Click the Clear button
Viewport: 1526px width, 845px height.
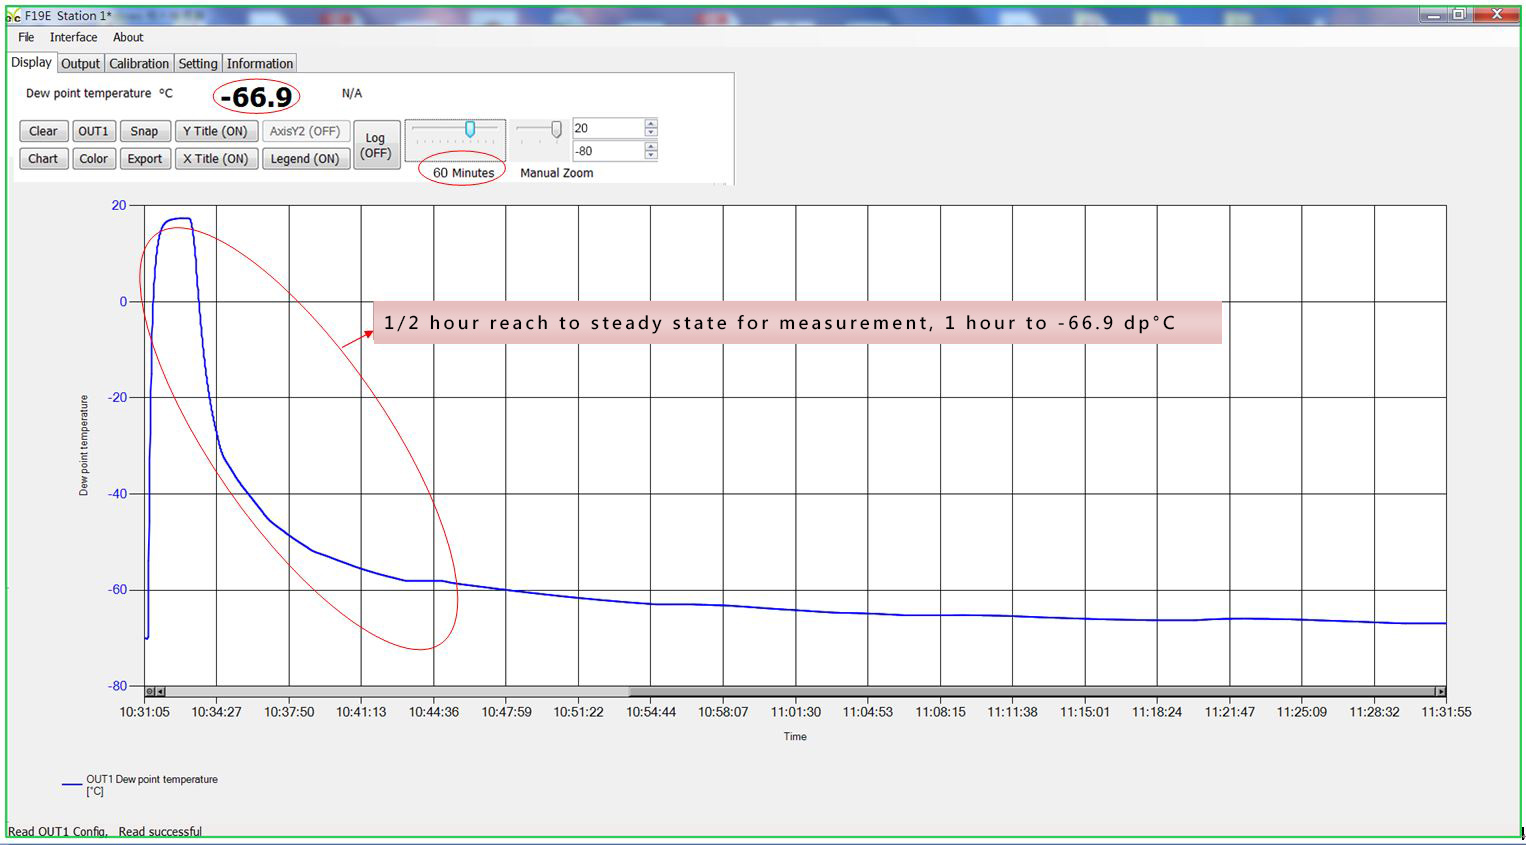[43, 131]
